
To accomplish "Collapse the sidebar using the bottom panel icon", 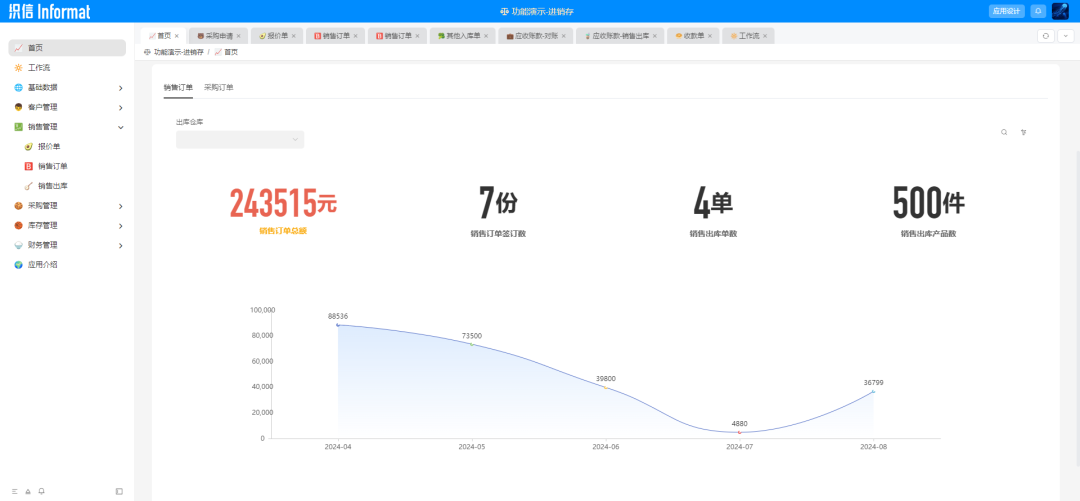I will click(119, 491).
